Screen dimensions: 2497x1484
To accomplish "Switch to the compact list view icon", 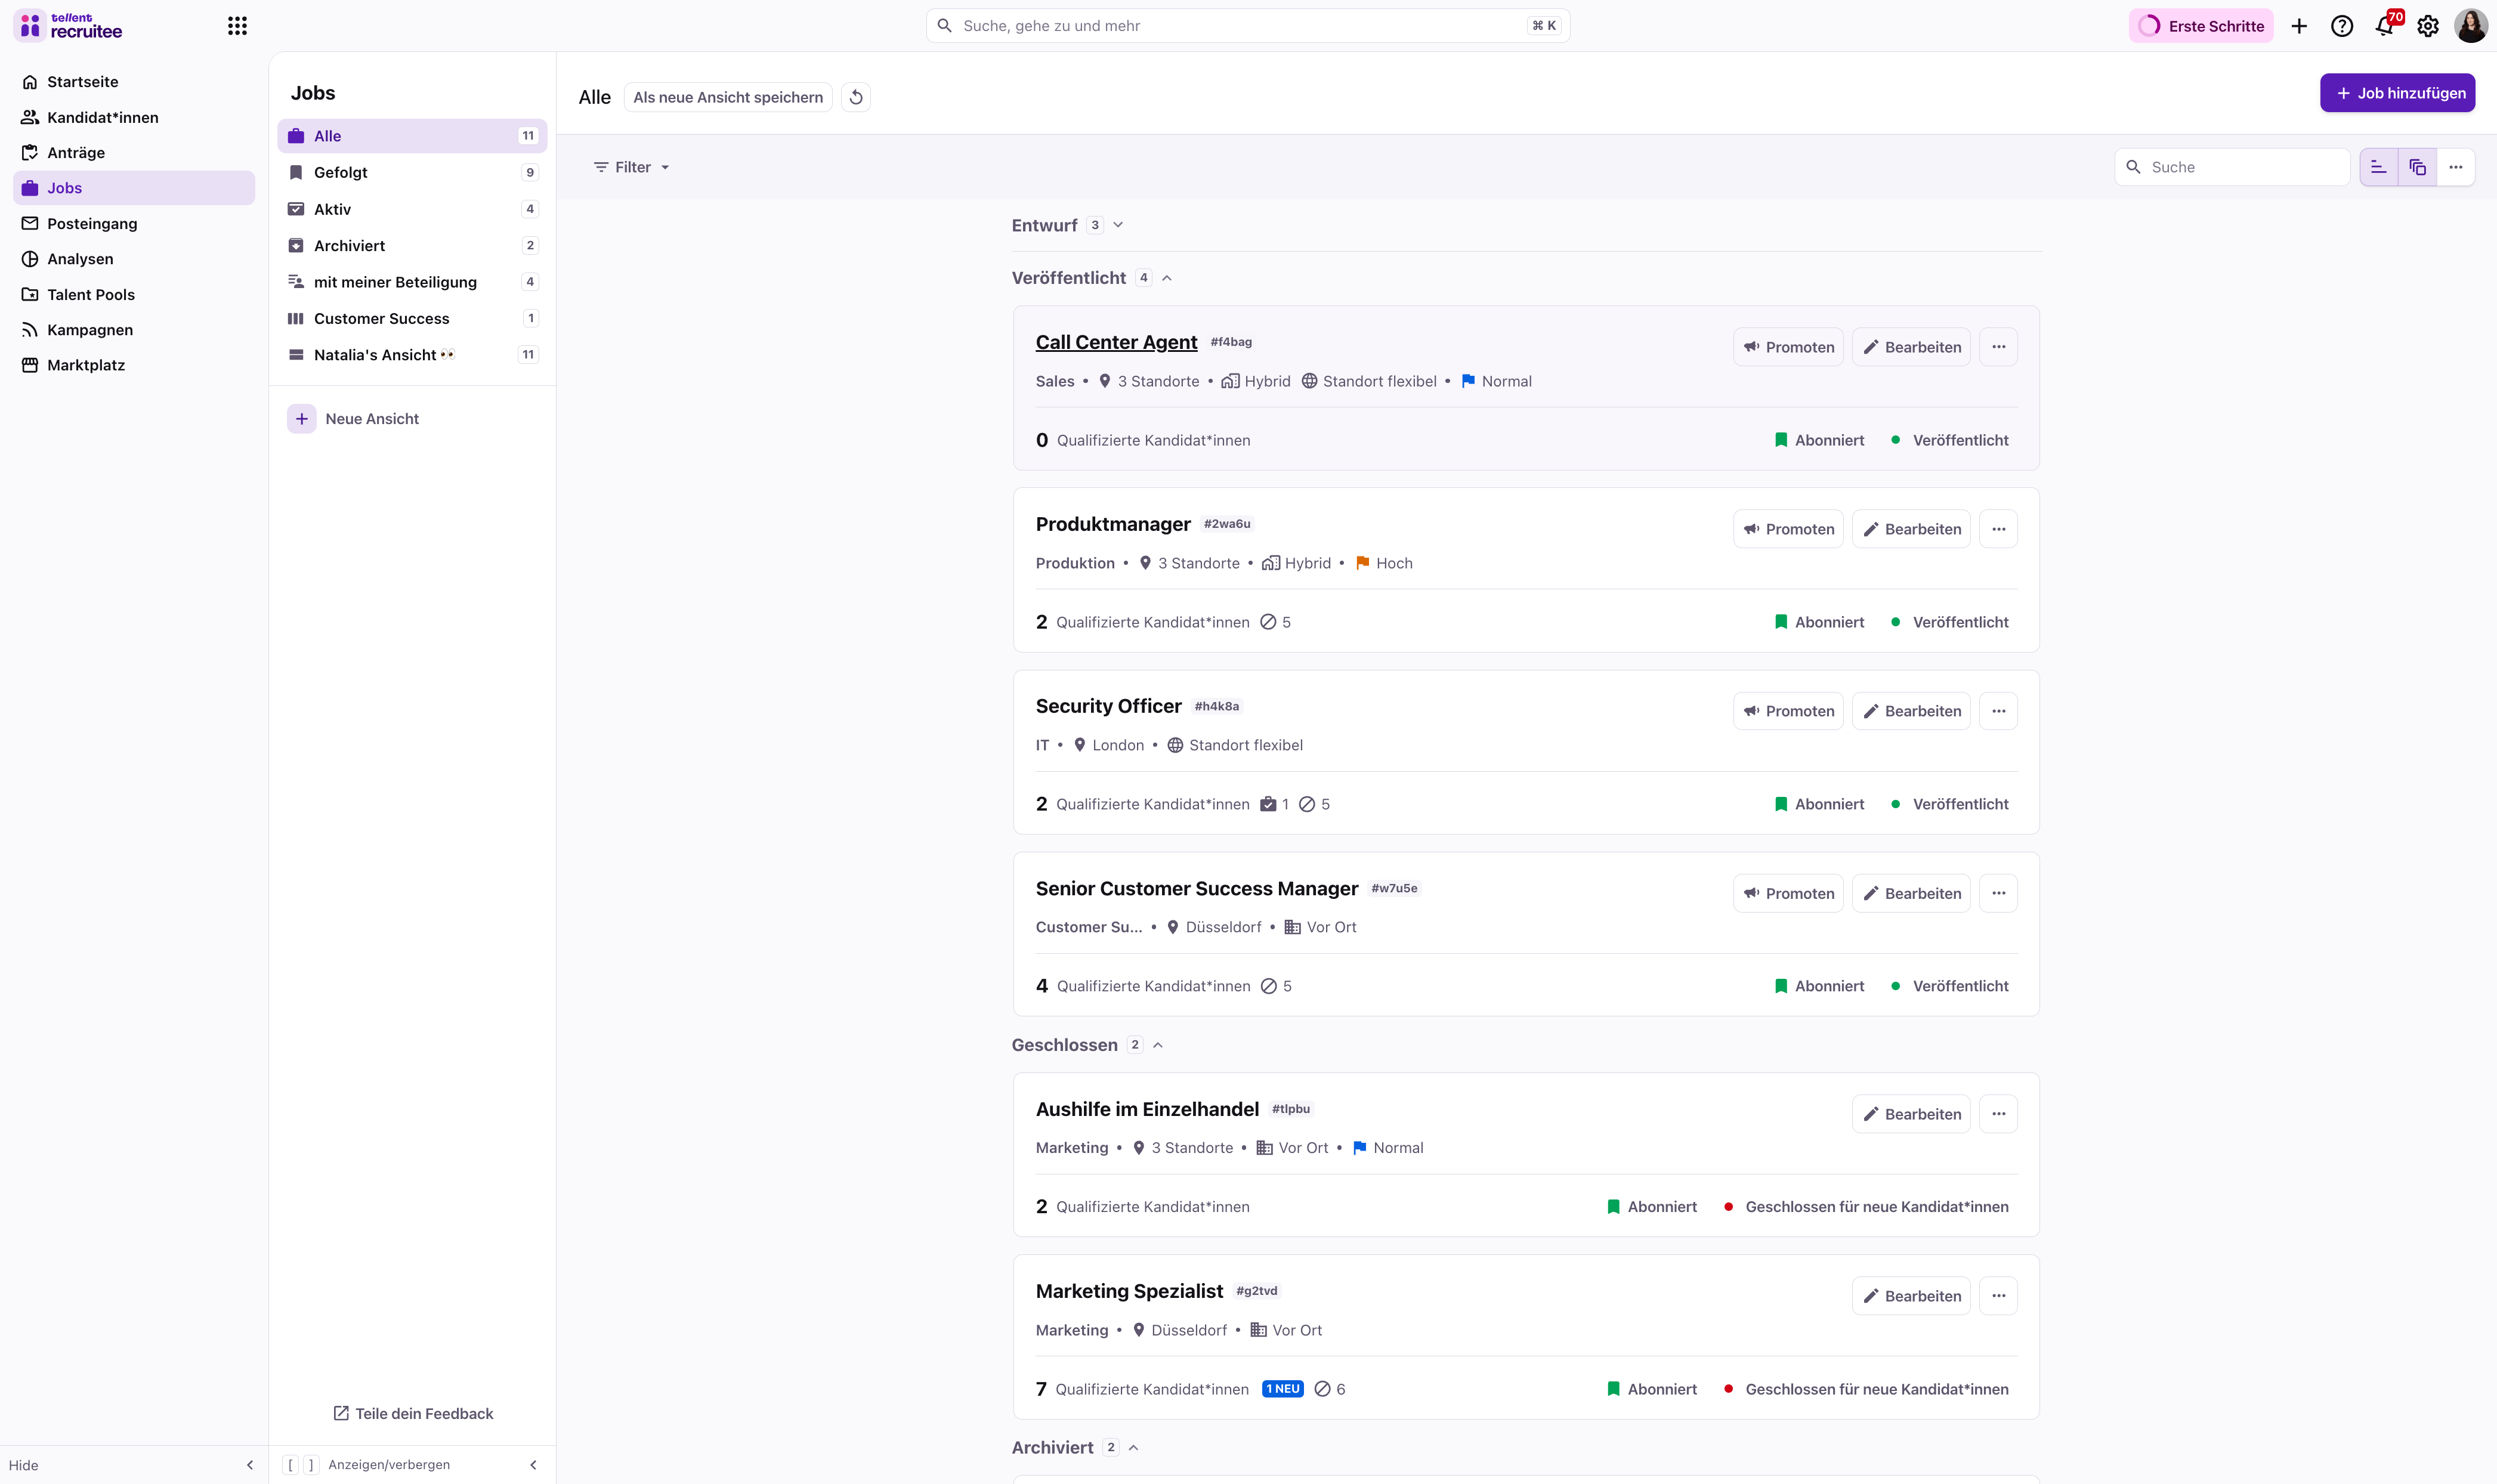I will 2378,167.
